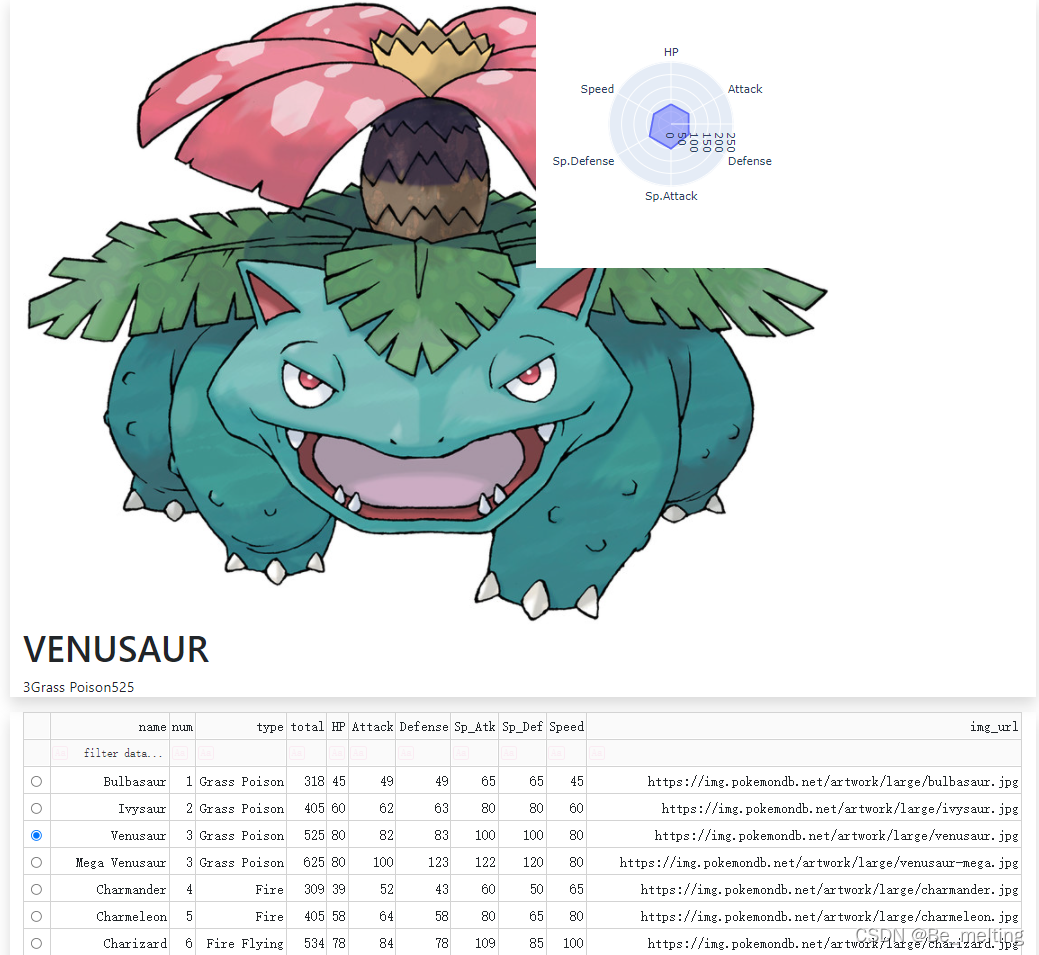The width and height of the screenshot is (1039, 955).
Task: Click the venusaur-mega.jpg image URL cell
Action: tap(804, 862)
